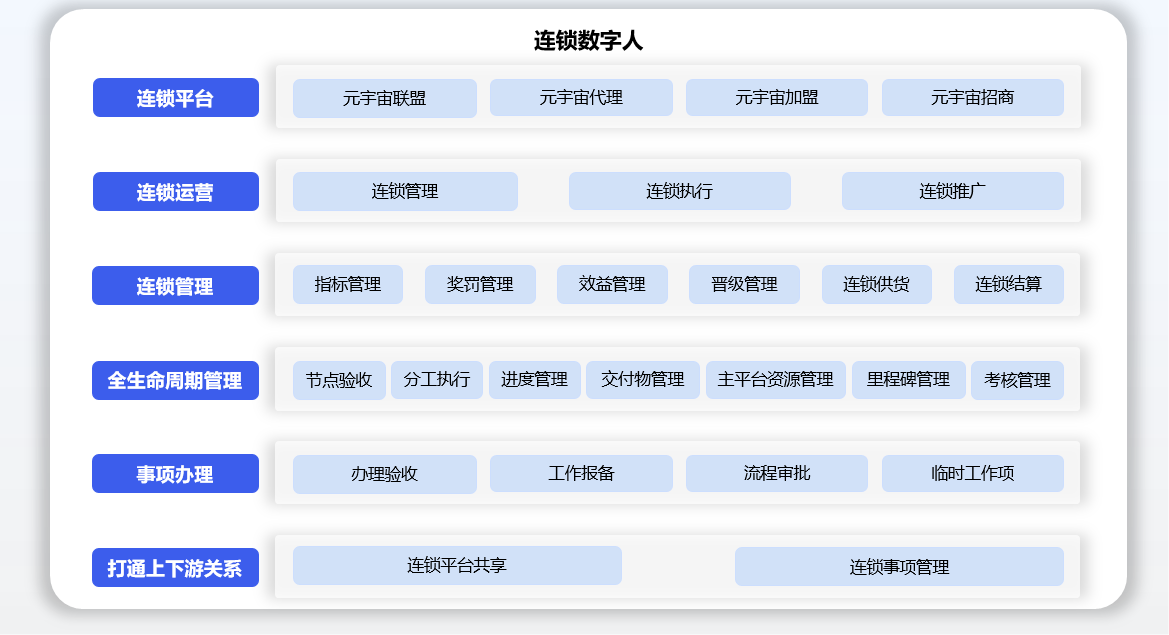This screenshot has height=635, width=1169.
Task: Click the 连锁执行 button
Action: pos(679,191)
